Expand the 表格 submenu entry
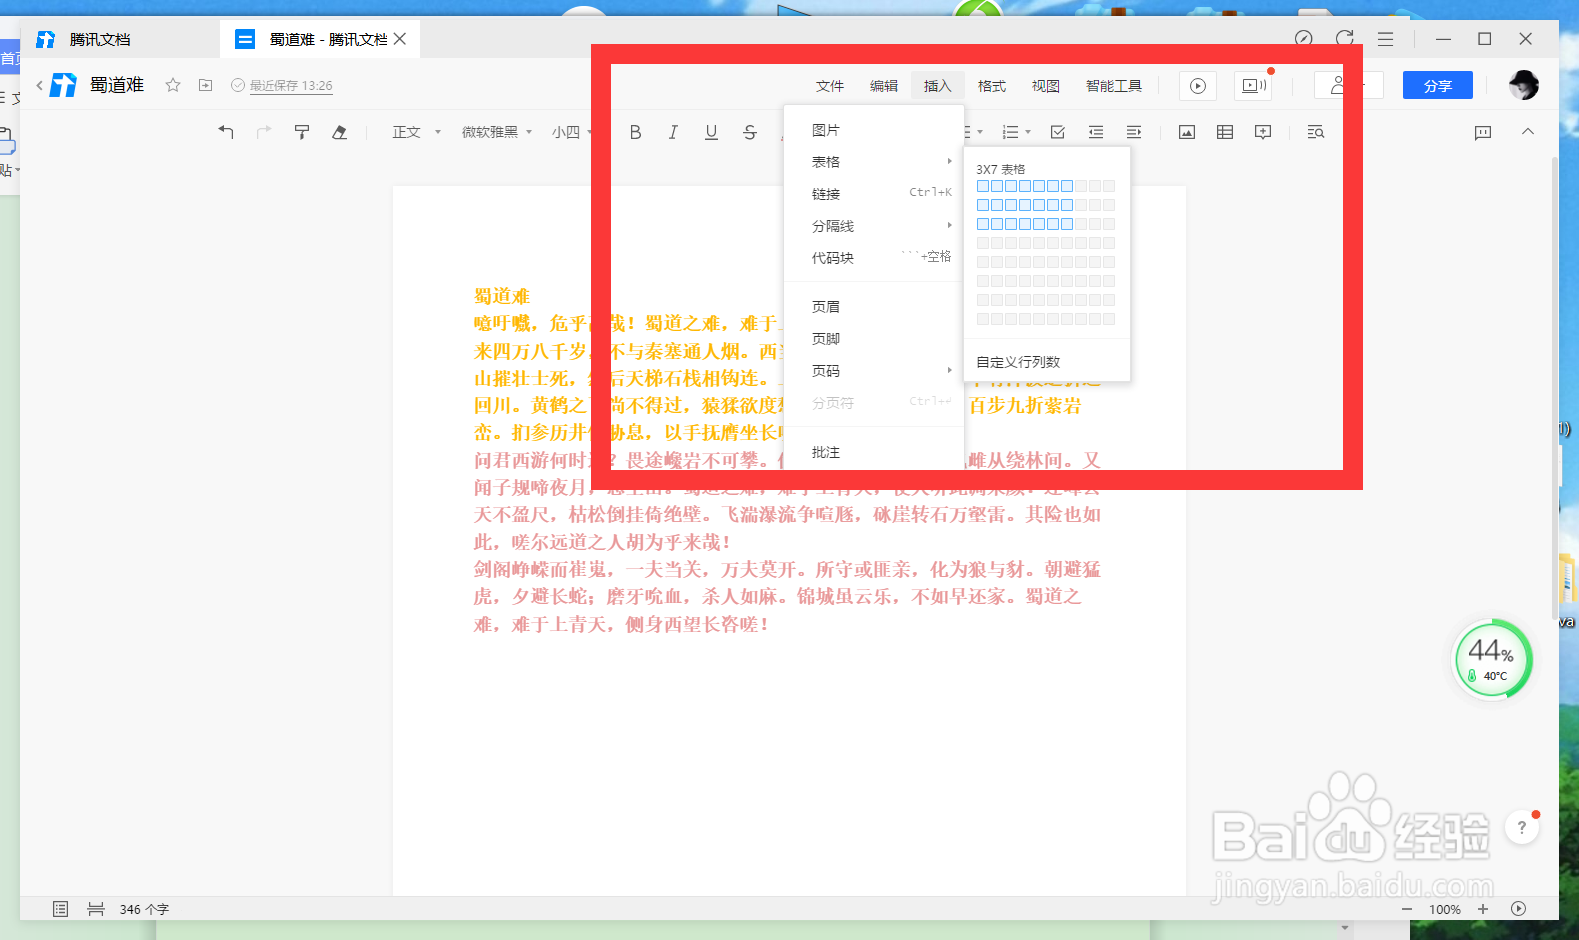 click(x=874, y=162)
